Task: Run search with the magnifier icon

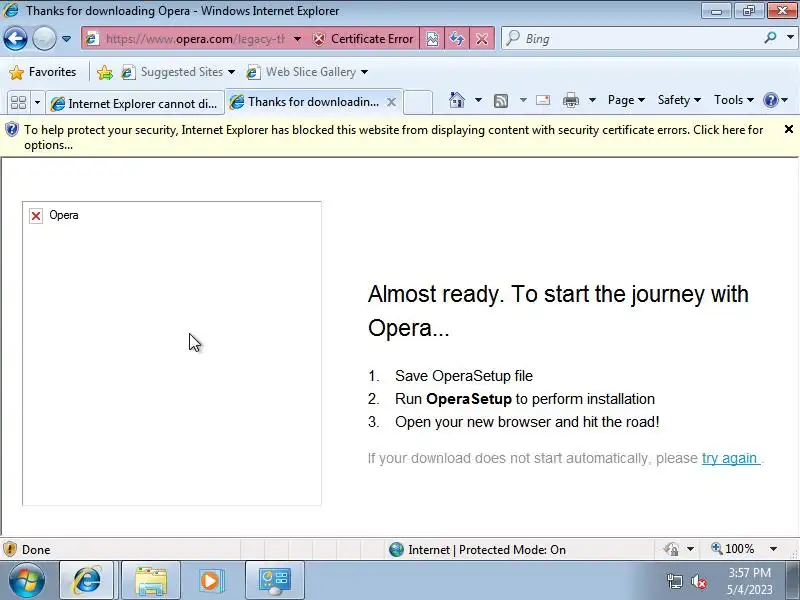Action: pyautogui.click(x=770, y=38)
